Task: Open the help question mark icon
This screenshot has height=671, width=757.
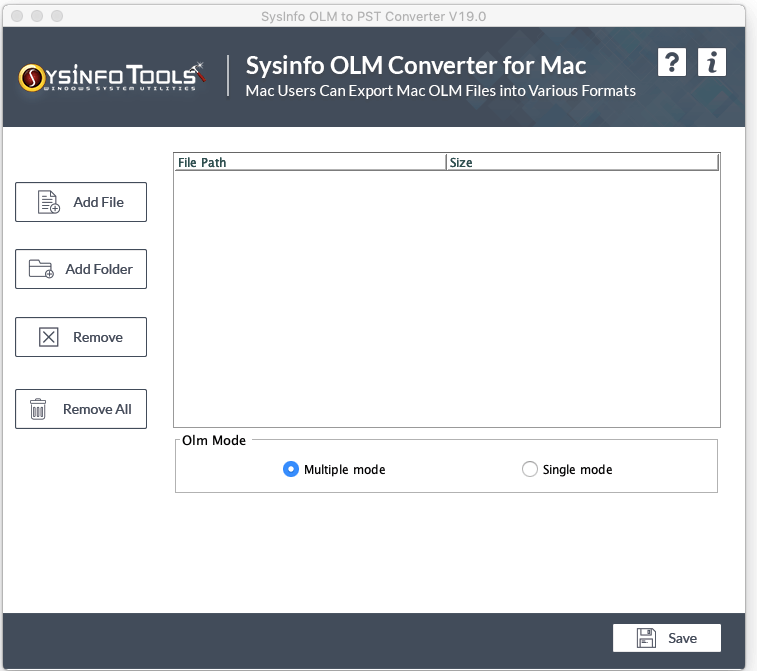Action: (672, 62)
